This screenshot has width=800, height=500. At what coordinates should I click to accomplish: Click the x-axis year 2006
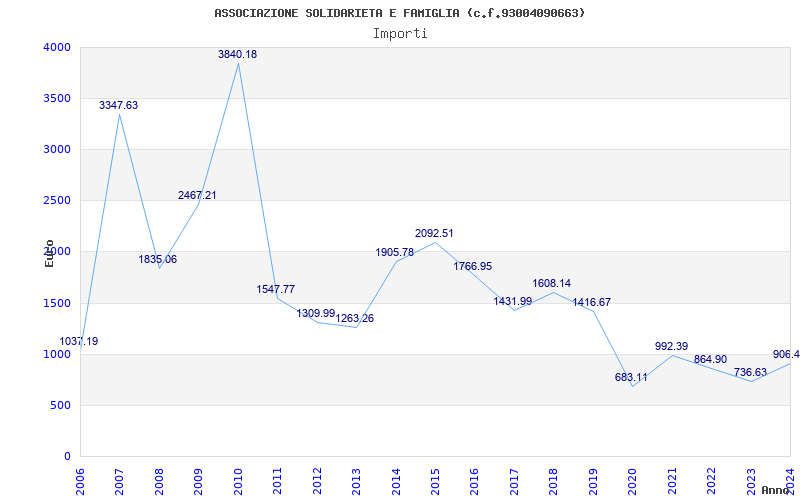click(x=80, y=482)
